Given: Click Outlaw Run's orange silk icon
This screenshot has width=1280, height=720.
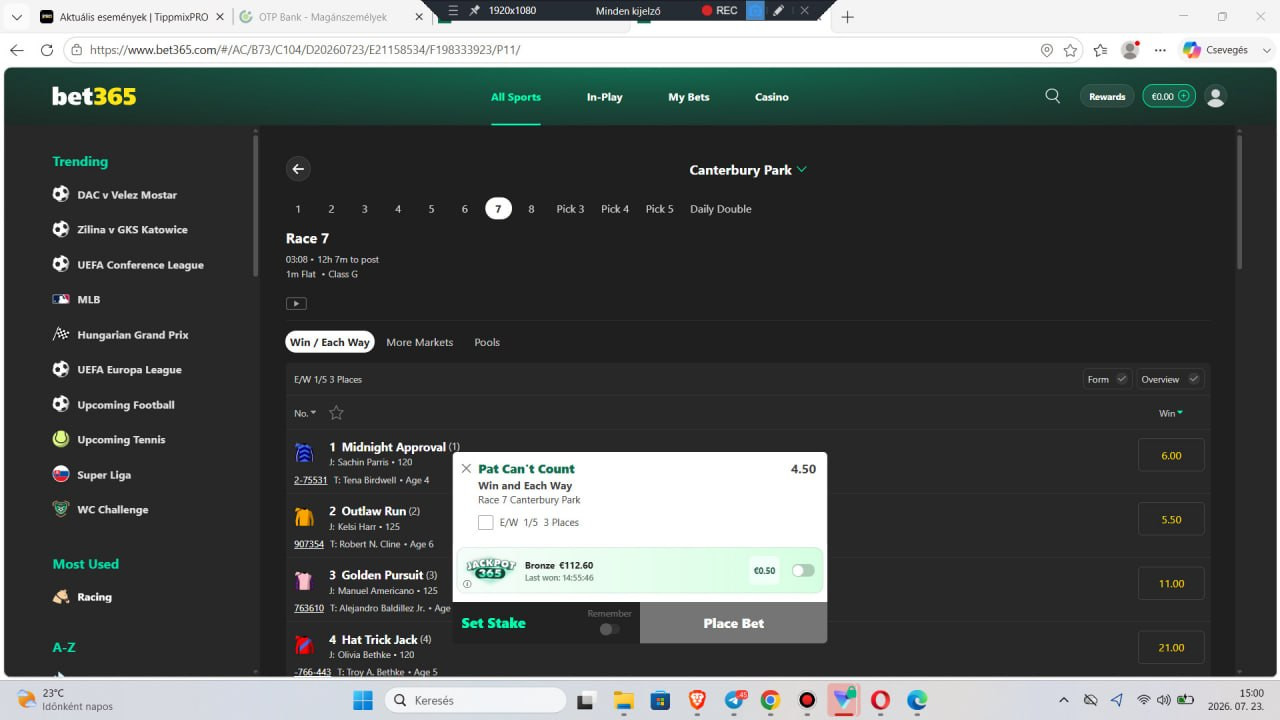Looking at the screenshot, I should click(304, 517).
